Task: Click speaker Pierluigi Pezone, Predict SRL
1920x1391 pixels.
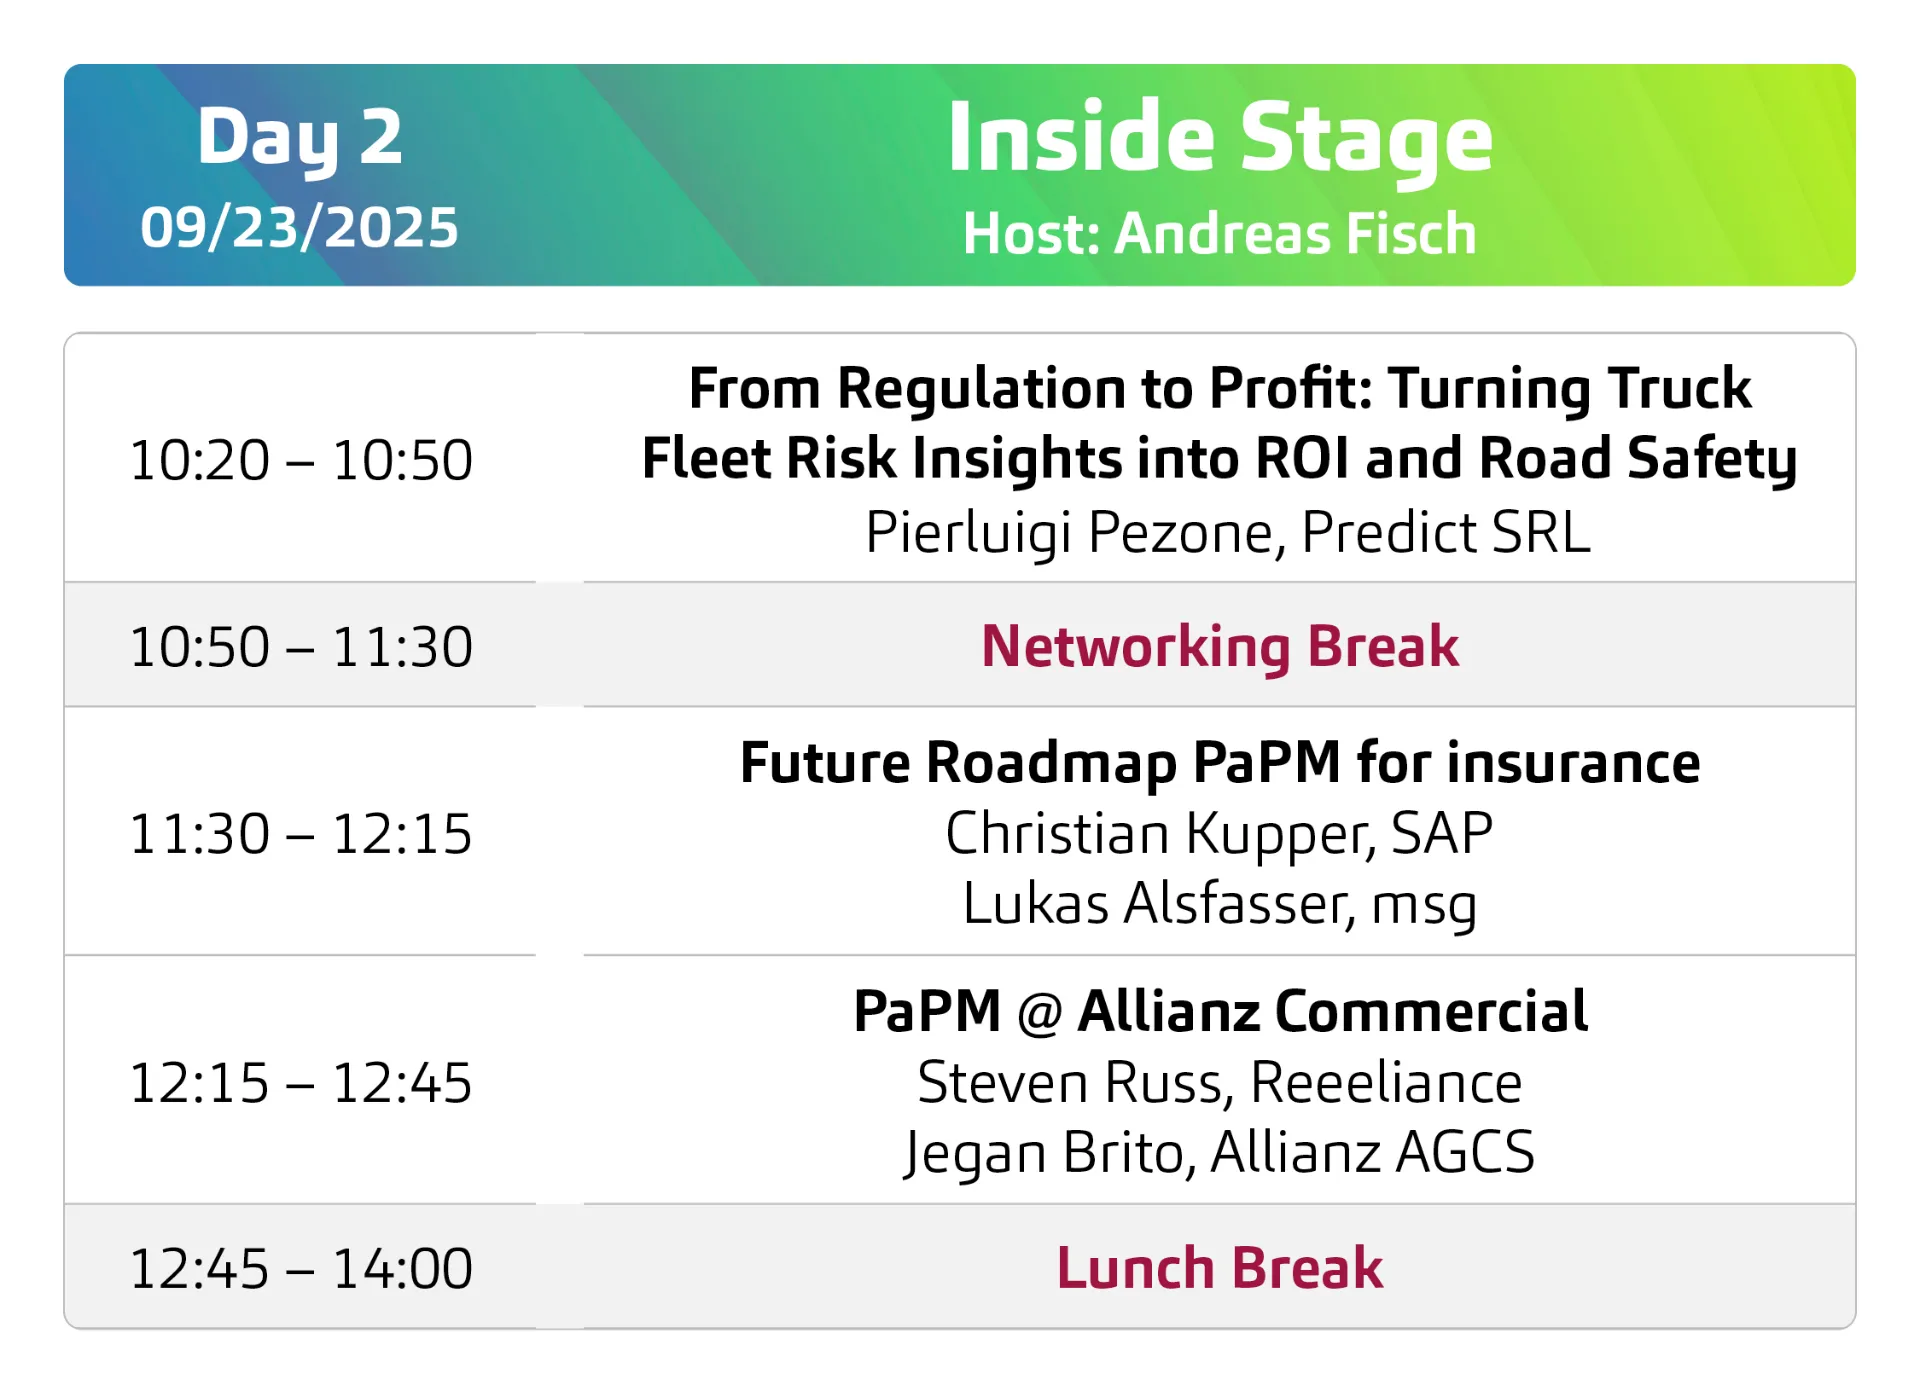Action: (1227, 532)
